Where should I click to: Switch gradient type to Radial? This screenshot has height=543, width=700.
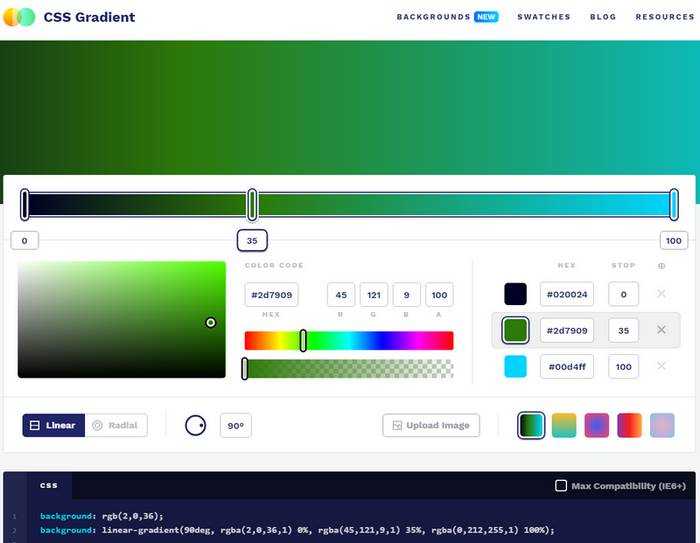tap(115, 425)
